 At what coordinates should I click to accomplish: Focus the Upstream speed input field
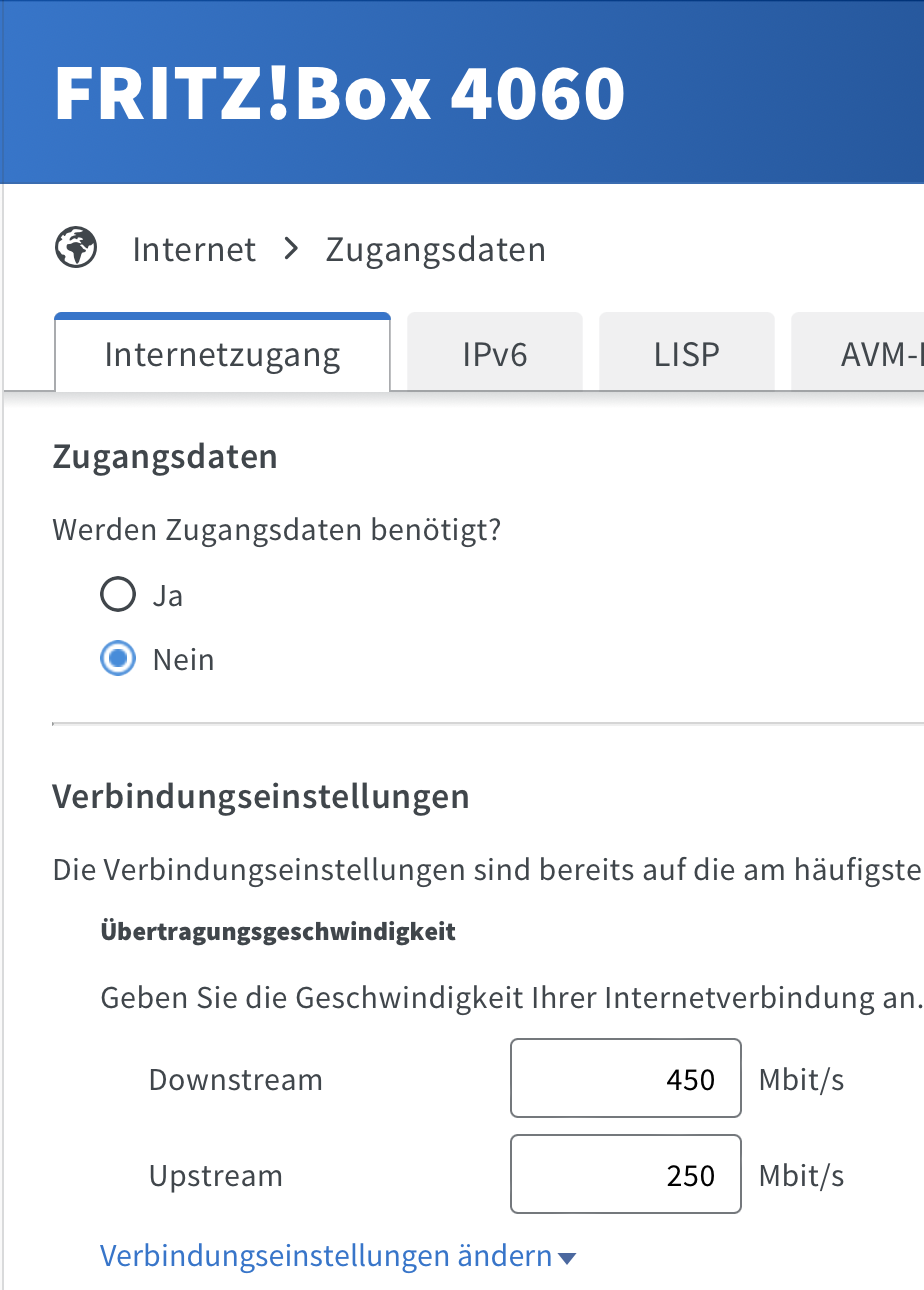pos(626,1174)
